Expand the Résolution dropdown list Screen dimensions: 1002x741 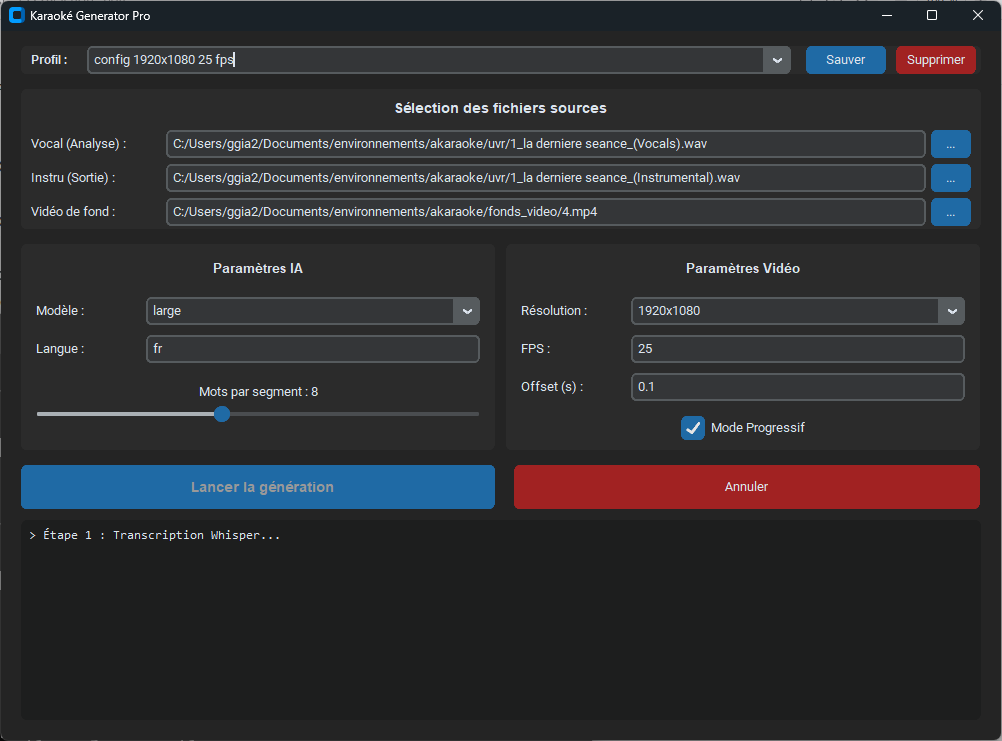pyautogui.click(x=951, y=311)
